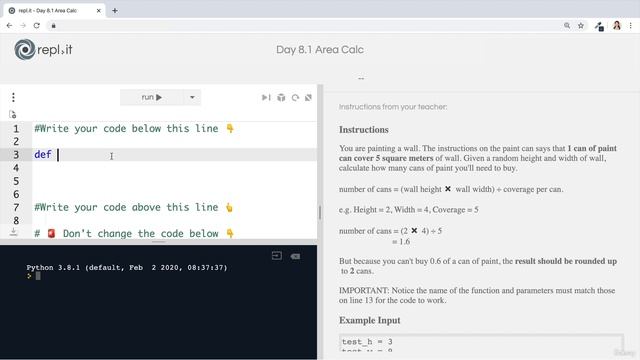Viewport: 640px width, 360px height.
Task: Open the packages cube icon
Action: click(x=281, y=98)
